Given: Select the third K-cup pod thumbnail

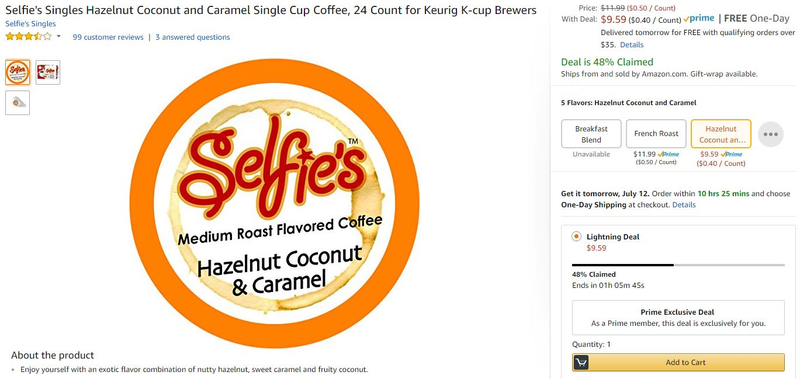Looking at the screenshot, I should [17, 103].
